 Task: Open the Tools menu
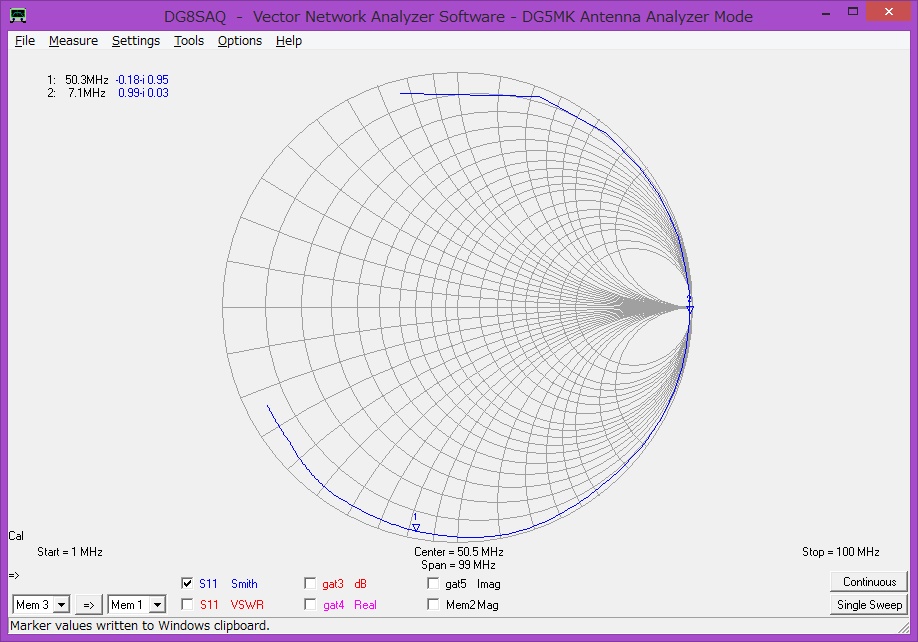coord(189,40)
